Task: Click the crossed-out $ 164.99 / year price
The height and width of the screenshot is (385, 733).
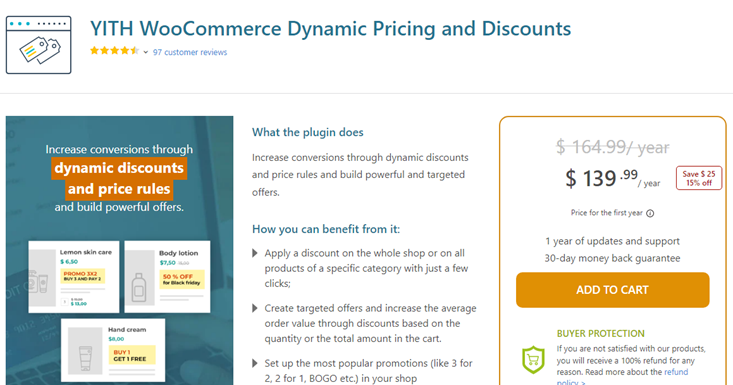Action: point(612,147)
